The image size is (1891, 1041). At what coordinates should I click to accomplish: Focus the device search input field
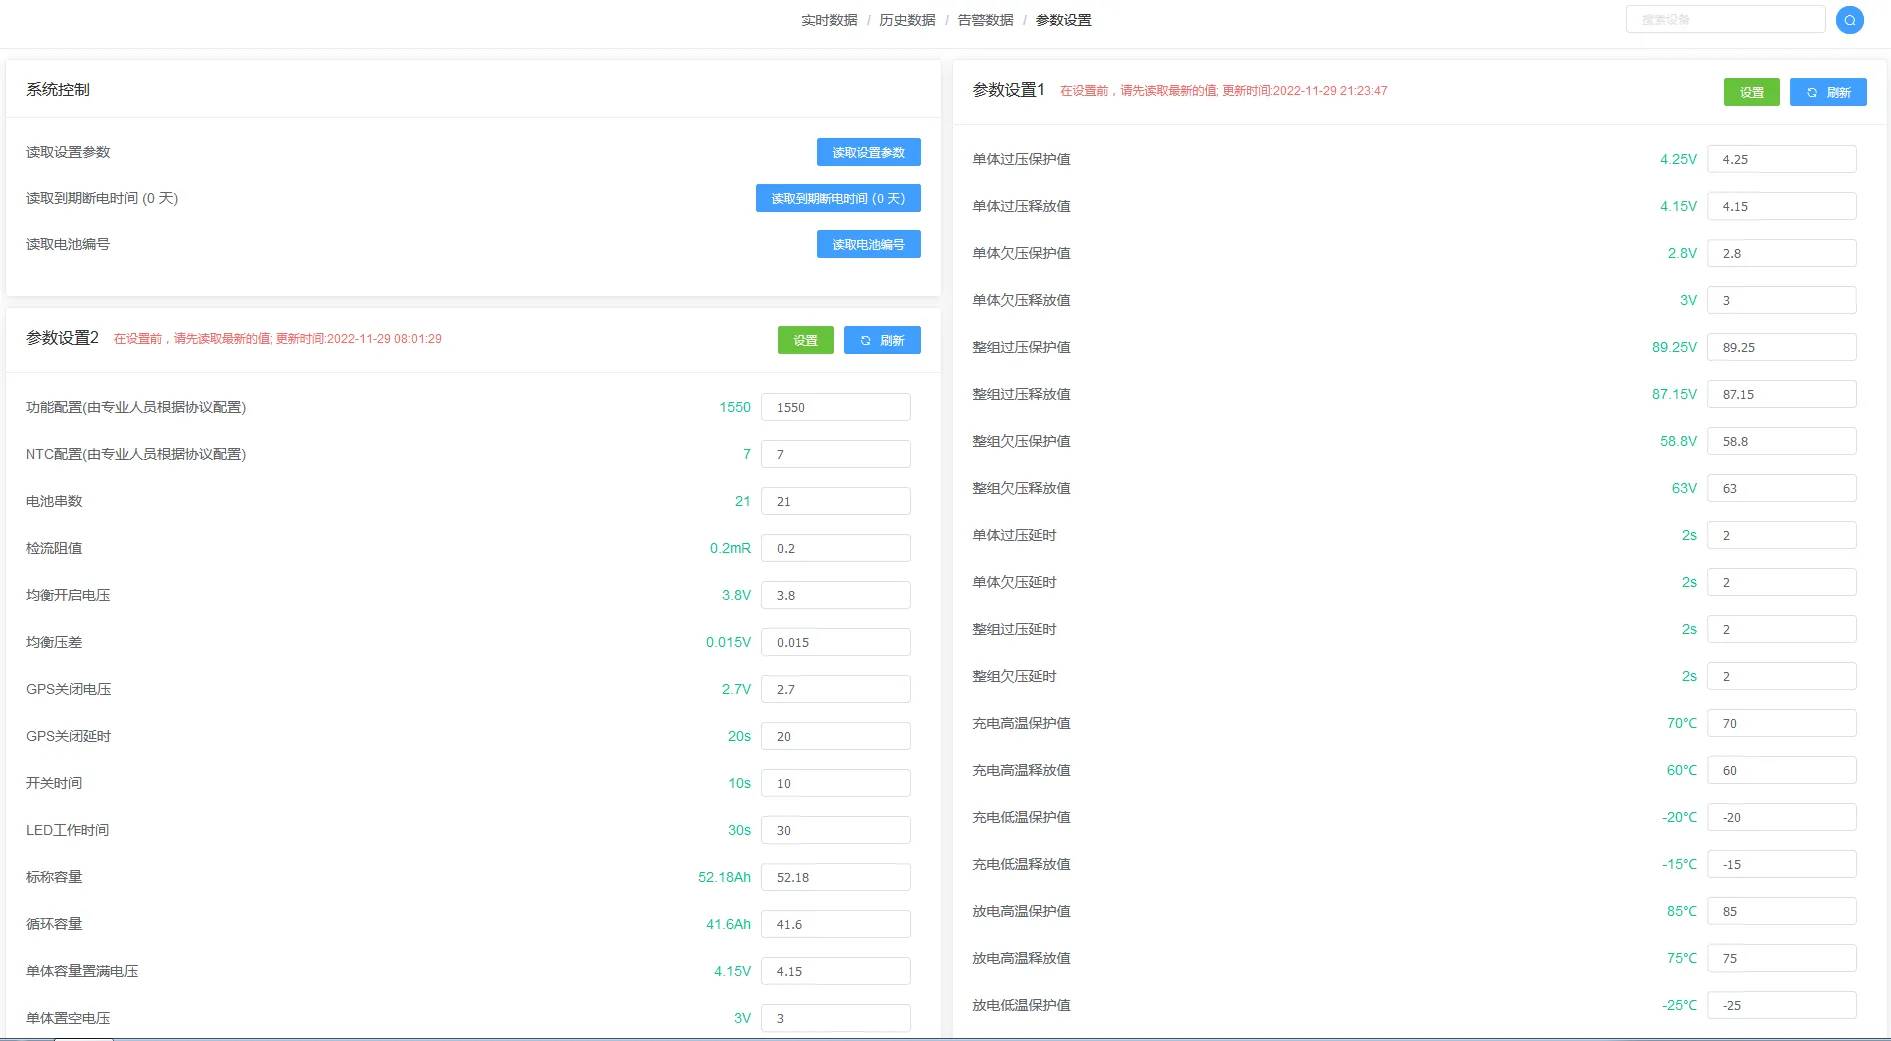pos(1725,20)
